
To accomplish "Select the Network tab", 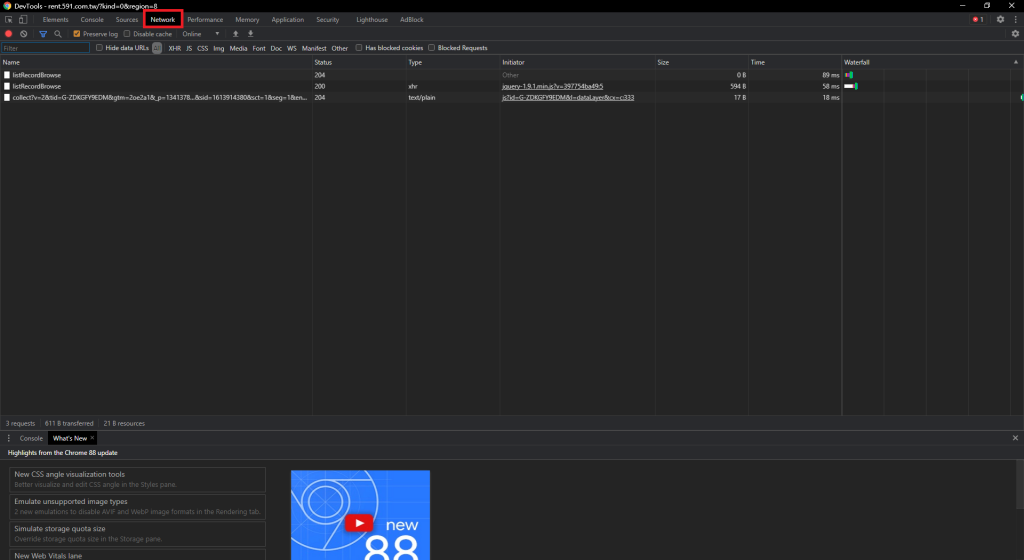I will pos(163,20).
